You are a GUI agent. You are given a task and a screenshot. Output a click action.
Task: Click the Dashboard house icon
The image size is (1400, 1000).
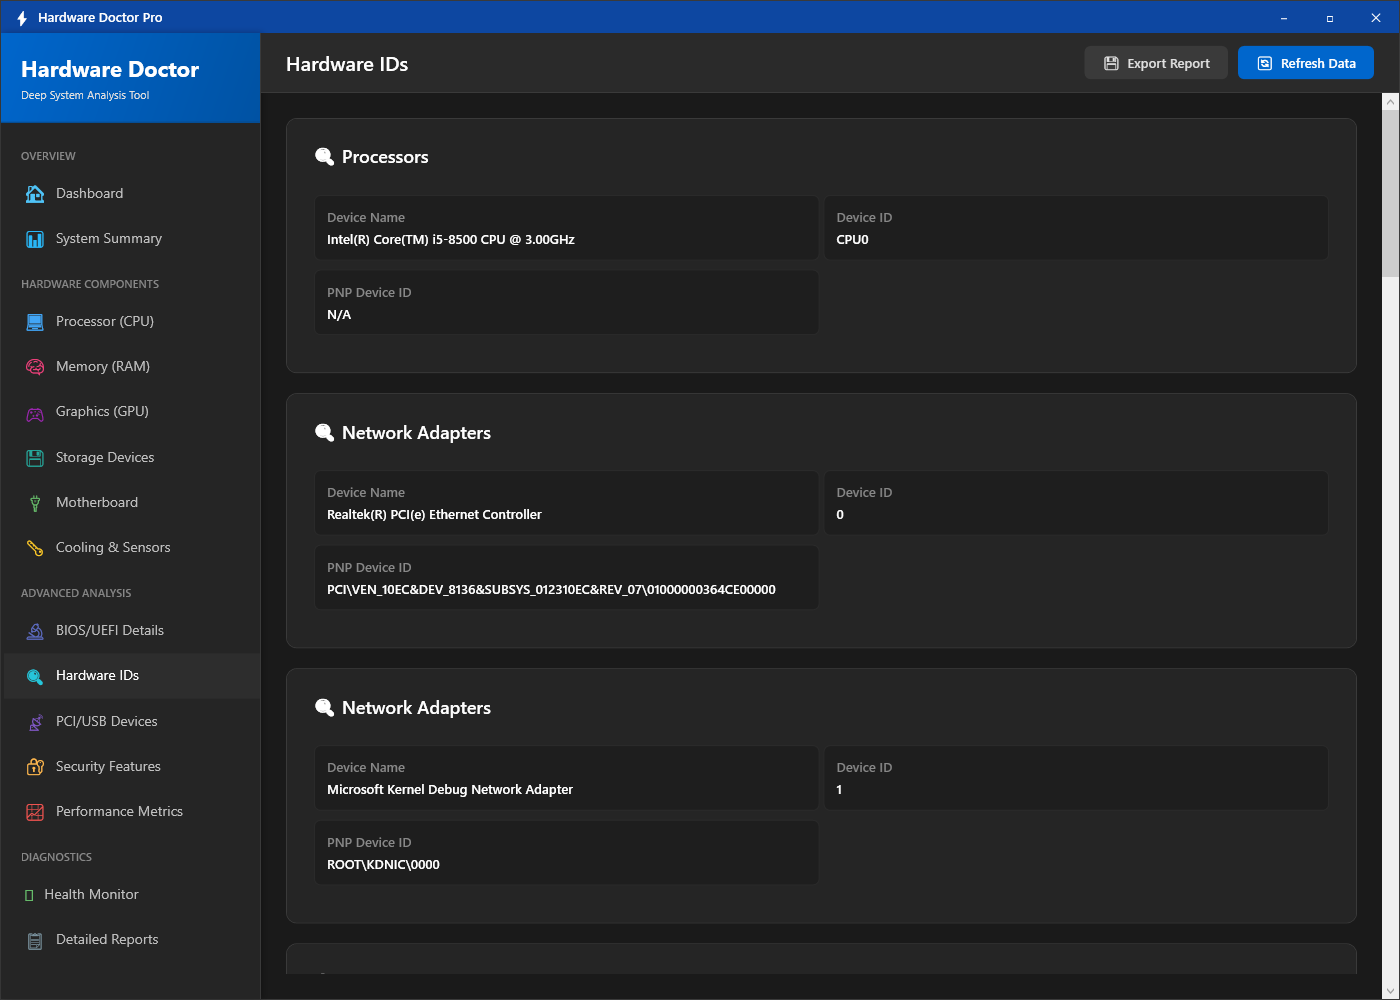(35, 194)
